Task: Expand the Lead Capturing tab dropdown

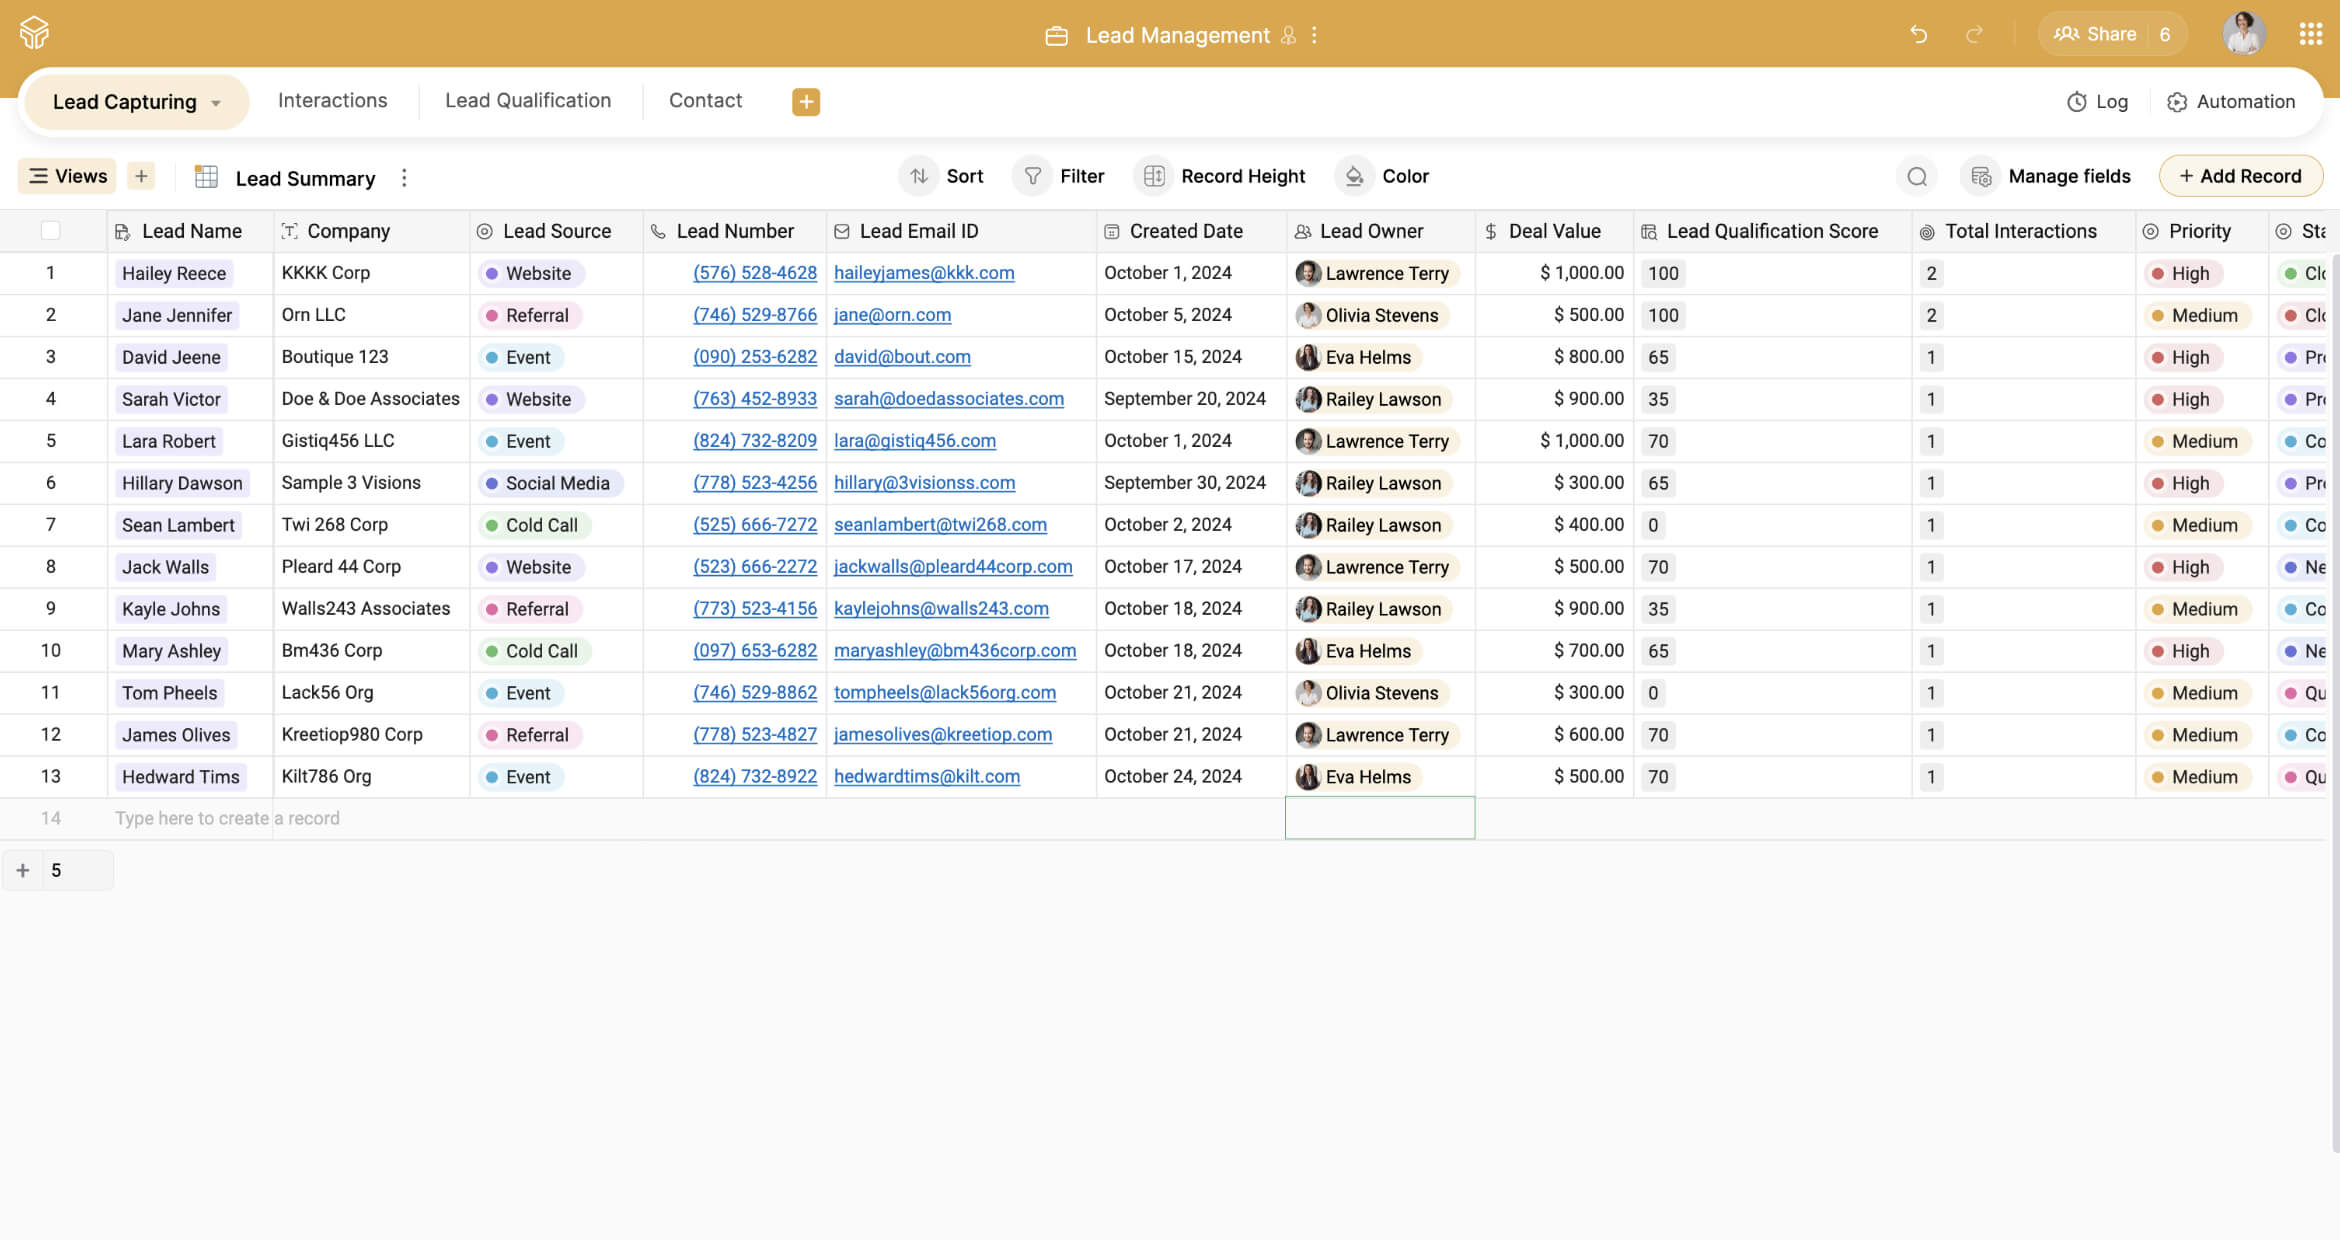Action: [216, 103]
